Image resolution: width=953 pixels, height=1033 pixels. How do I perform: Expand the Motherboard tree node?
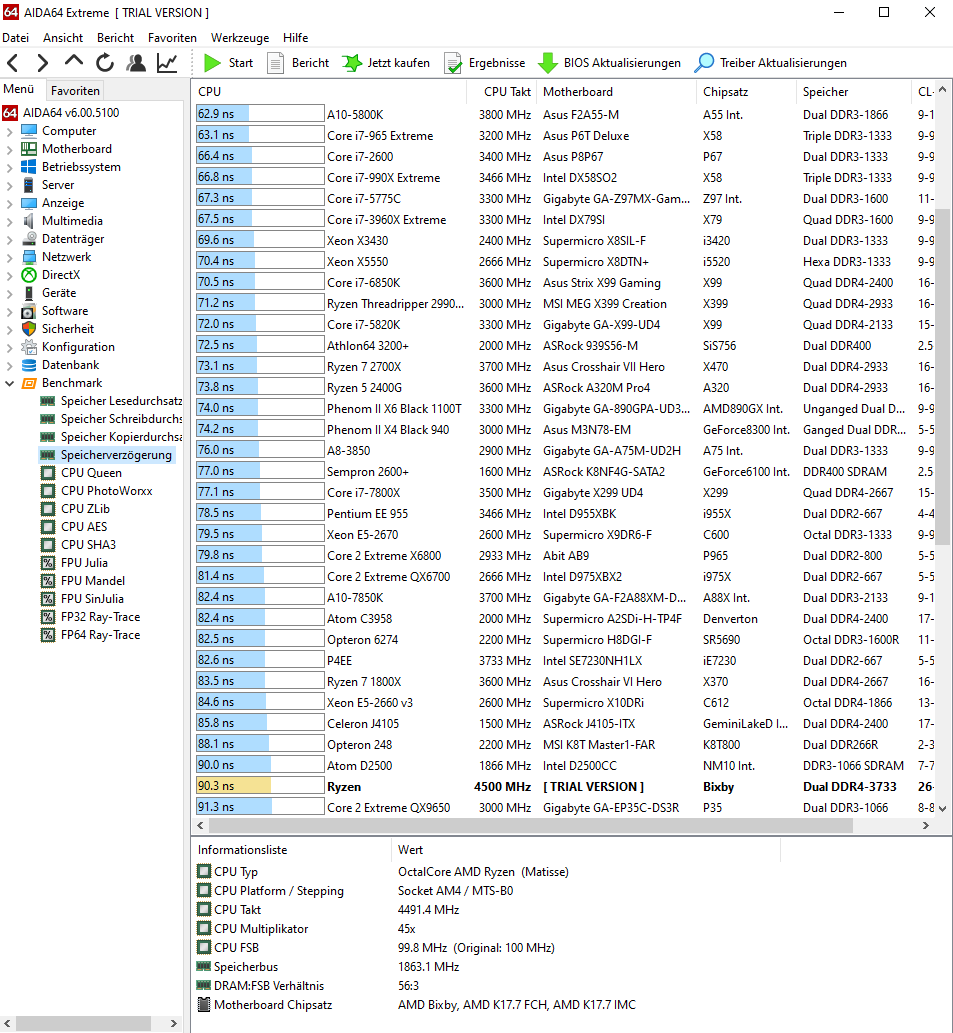pyautogui.click(x=9, y=149)
